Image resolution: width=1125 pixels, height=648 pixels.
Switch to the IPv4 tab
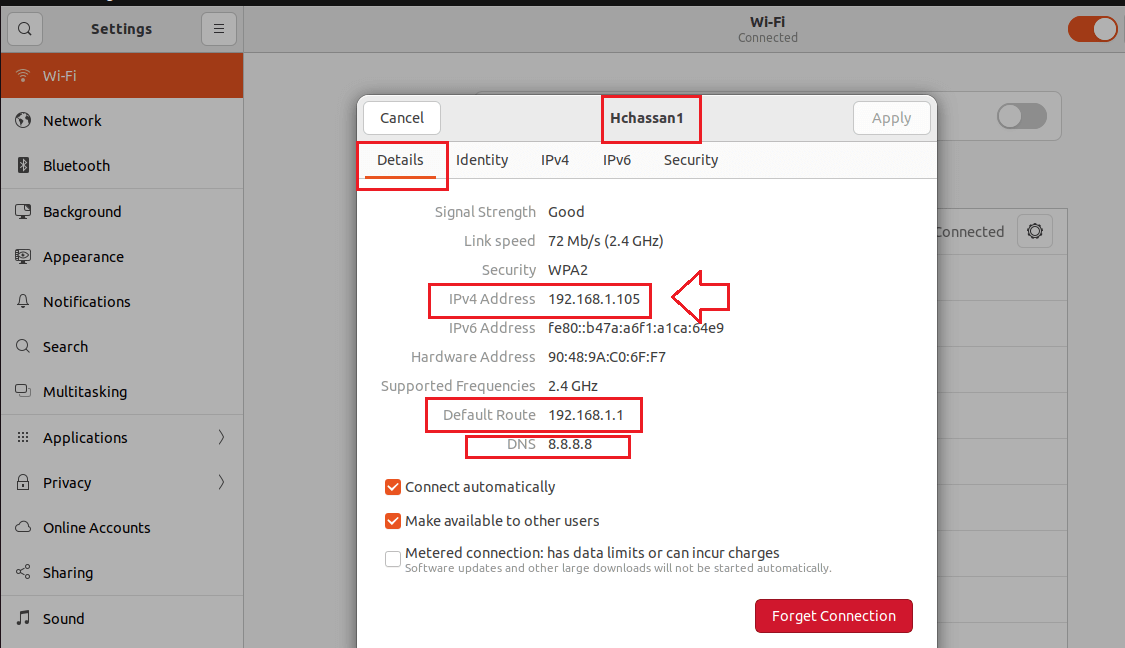[x=555, y=160]
